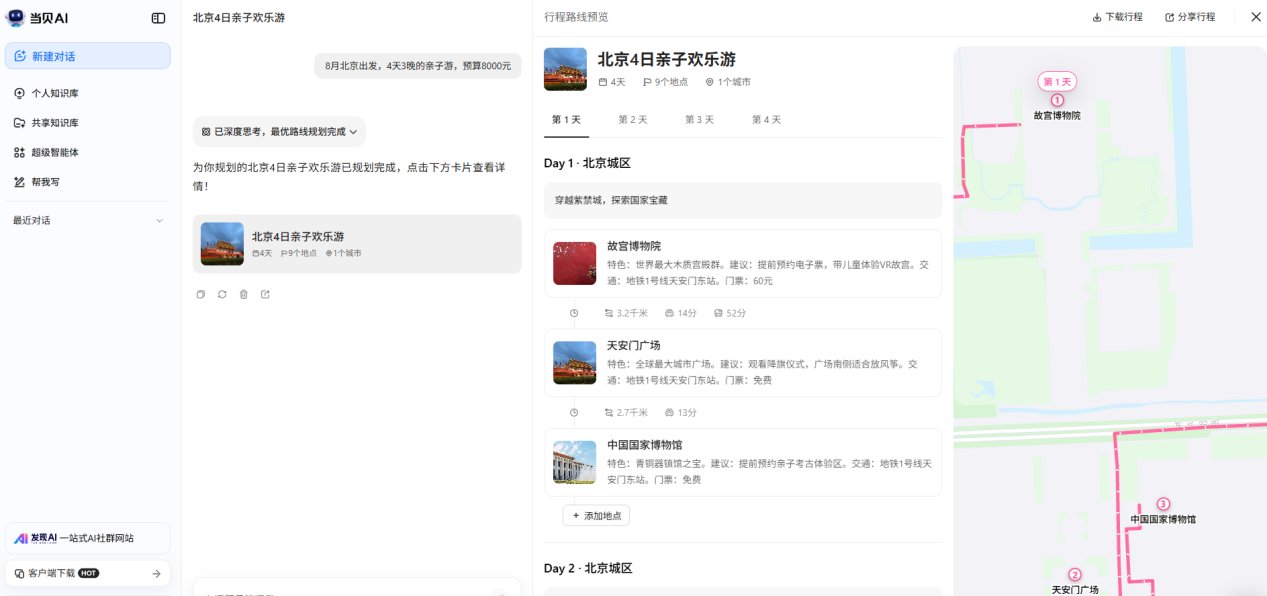
Task: Click 客户端下载 arrow button
Action: pos(156,573)
